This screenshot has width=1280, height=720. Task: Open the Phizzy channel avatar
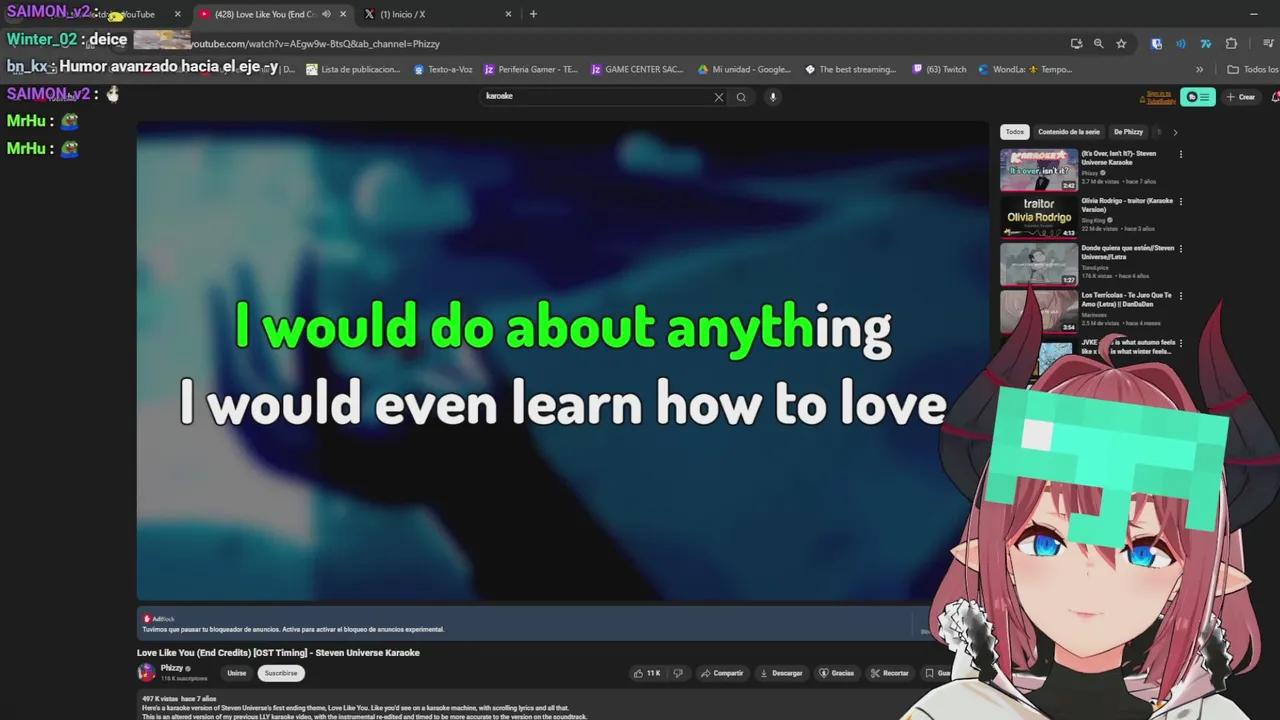146,672
